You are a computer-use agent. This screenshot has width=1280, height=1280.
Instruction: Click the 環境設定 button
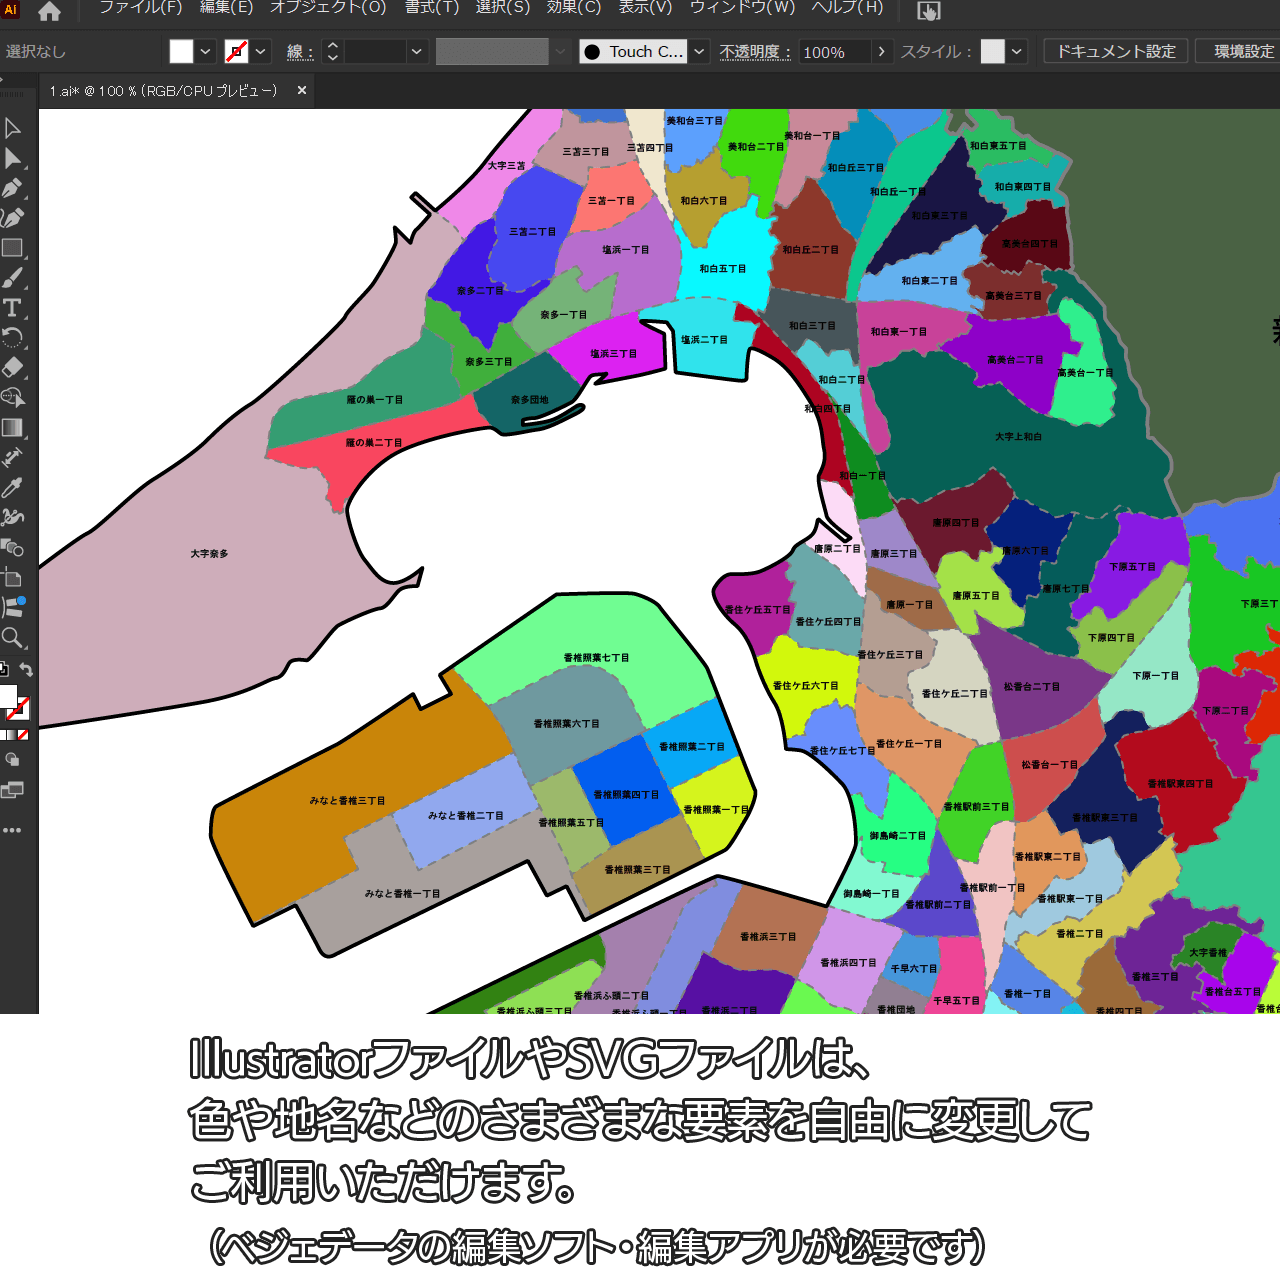click(1243, 51)
